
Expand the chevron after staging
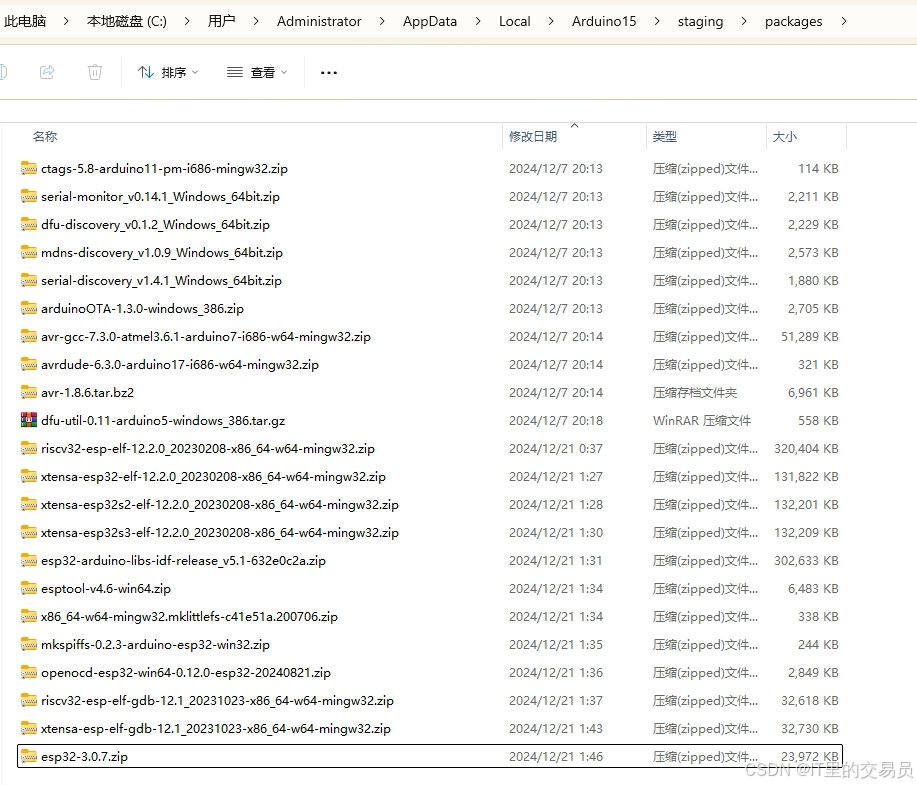pyautogui.click(x=744, y=21)
